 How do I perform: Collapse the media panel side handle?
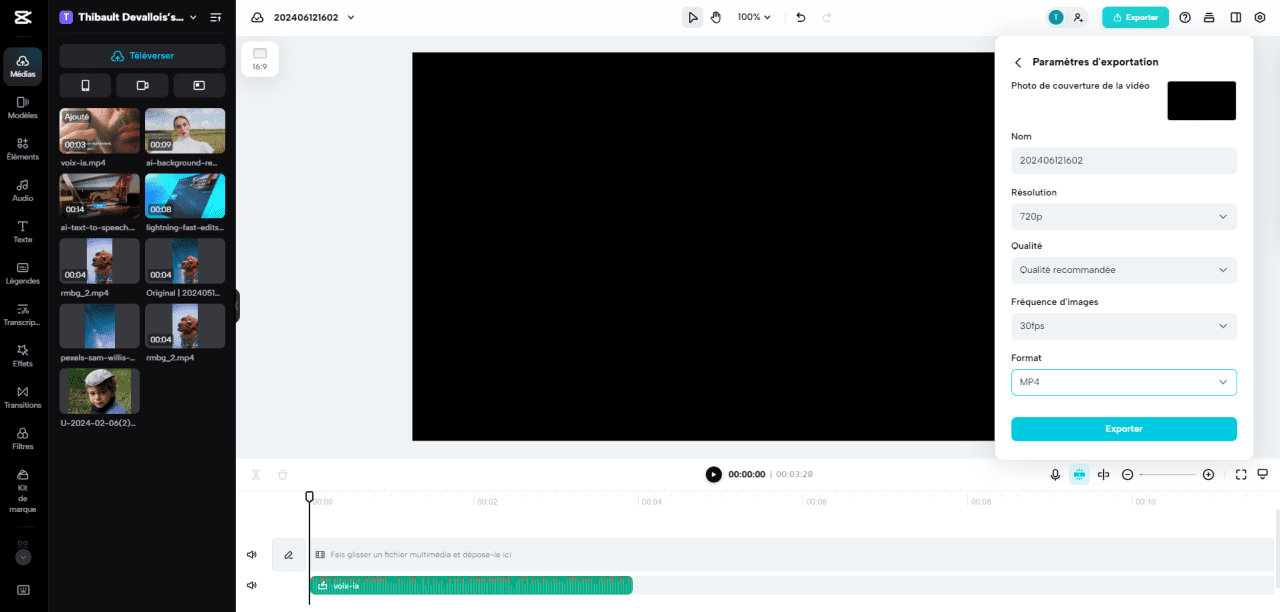[237, 306]
